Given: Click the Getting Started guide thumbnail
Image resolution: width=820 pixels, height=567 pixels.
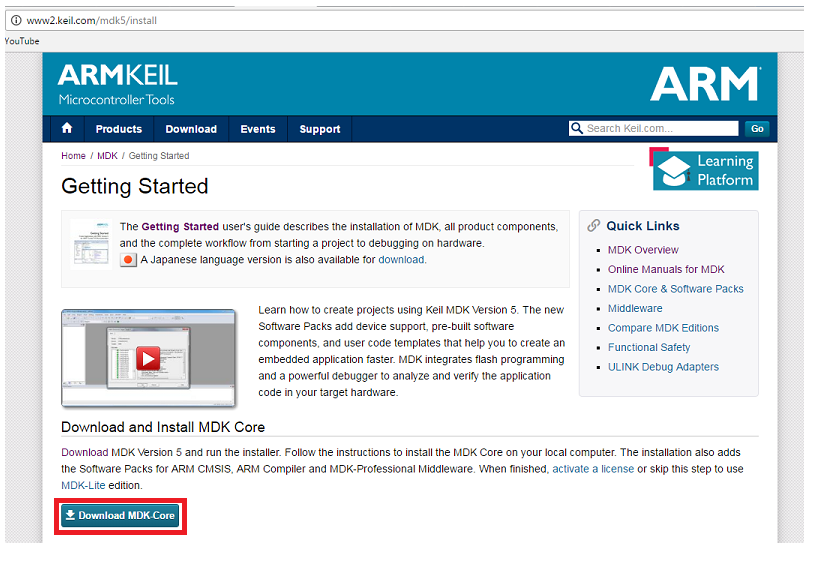Looking at the screenshot, I should [91, 244].
